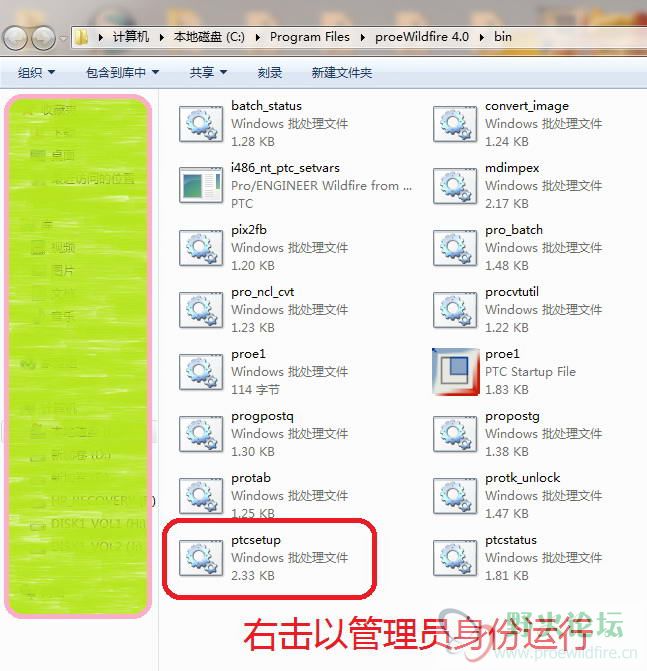Click the pro_ncl_cvt file name
Screen dimensions: 647x671
[262, 292]
